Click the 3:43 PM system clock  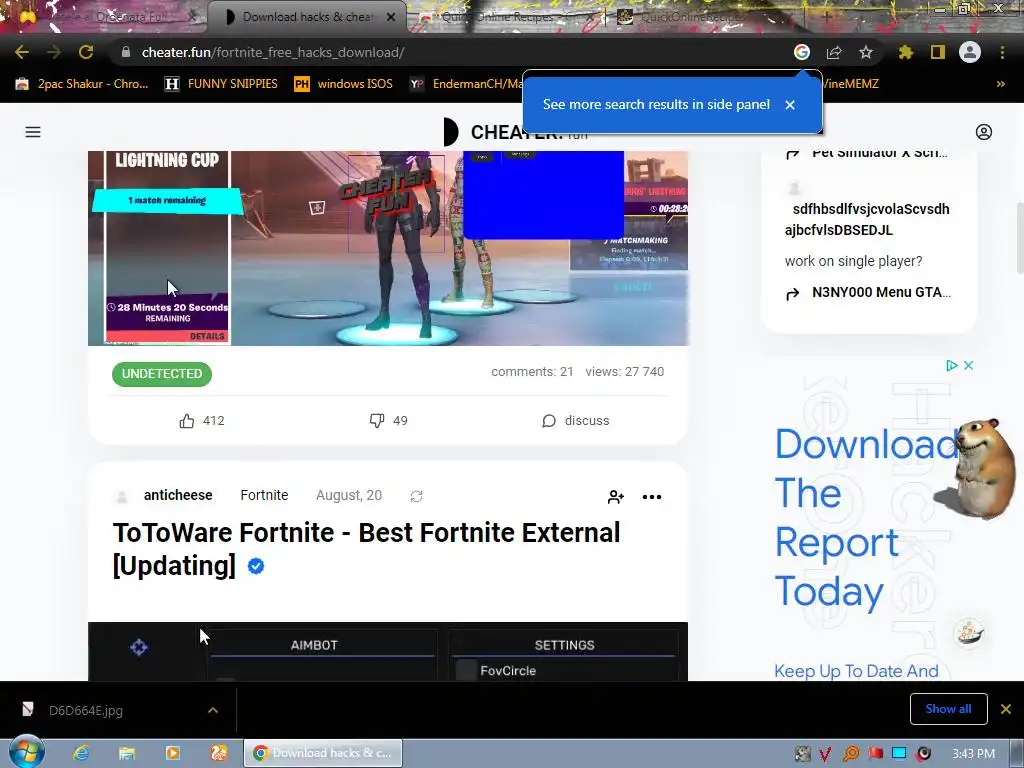(x=974, y=754)
